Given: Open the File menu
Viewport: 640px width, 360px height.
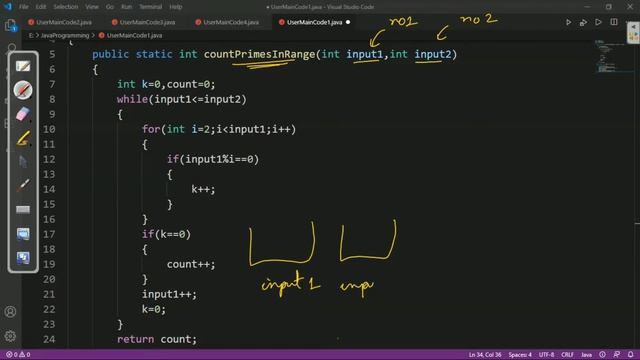Looking at the screenshot, I should point(24,7).
